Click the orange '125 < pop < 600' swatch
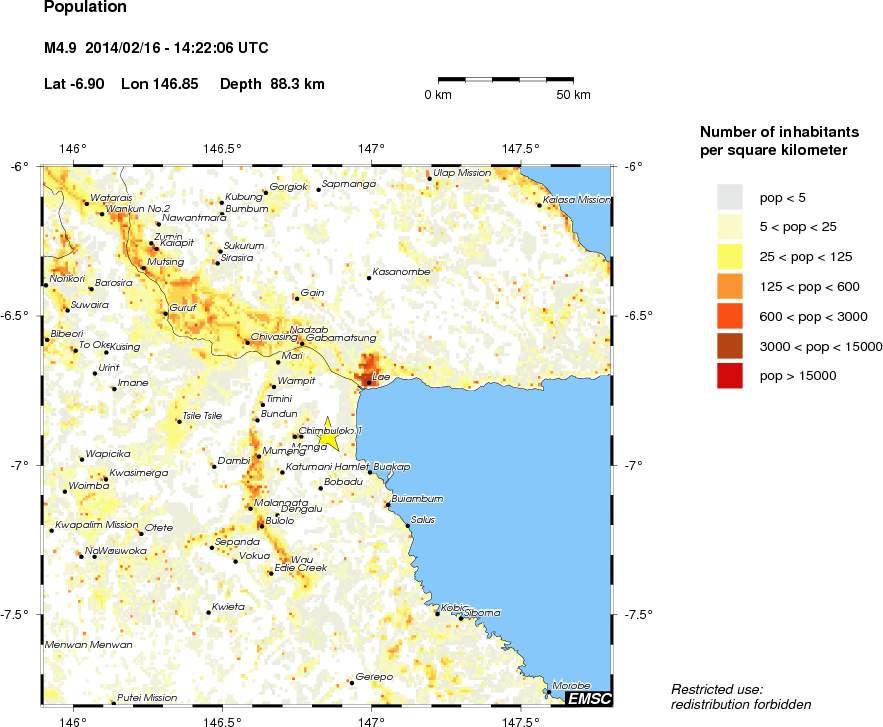This screenshot has height=727, width=883. pos(732,286)
